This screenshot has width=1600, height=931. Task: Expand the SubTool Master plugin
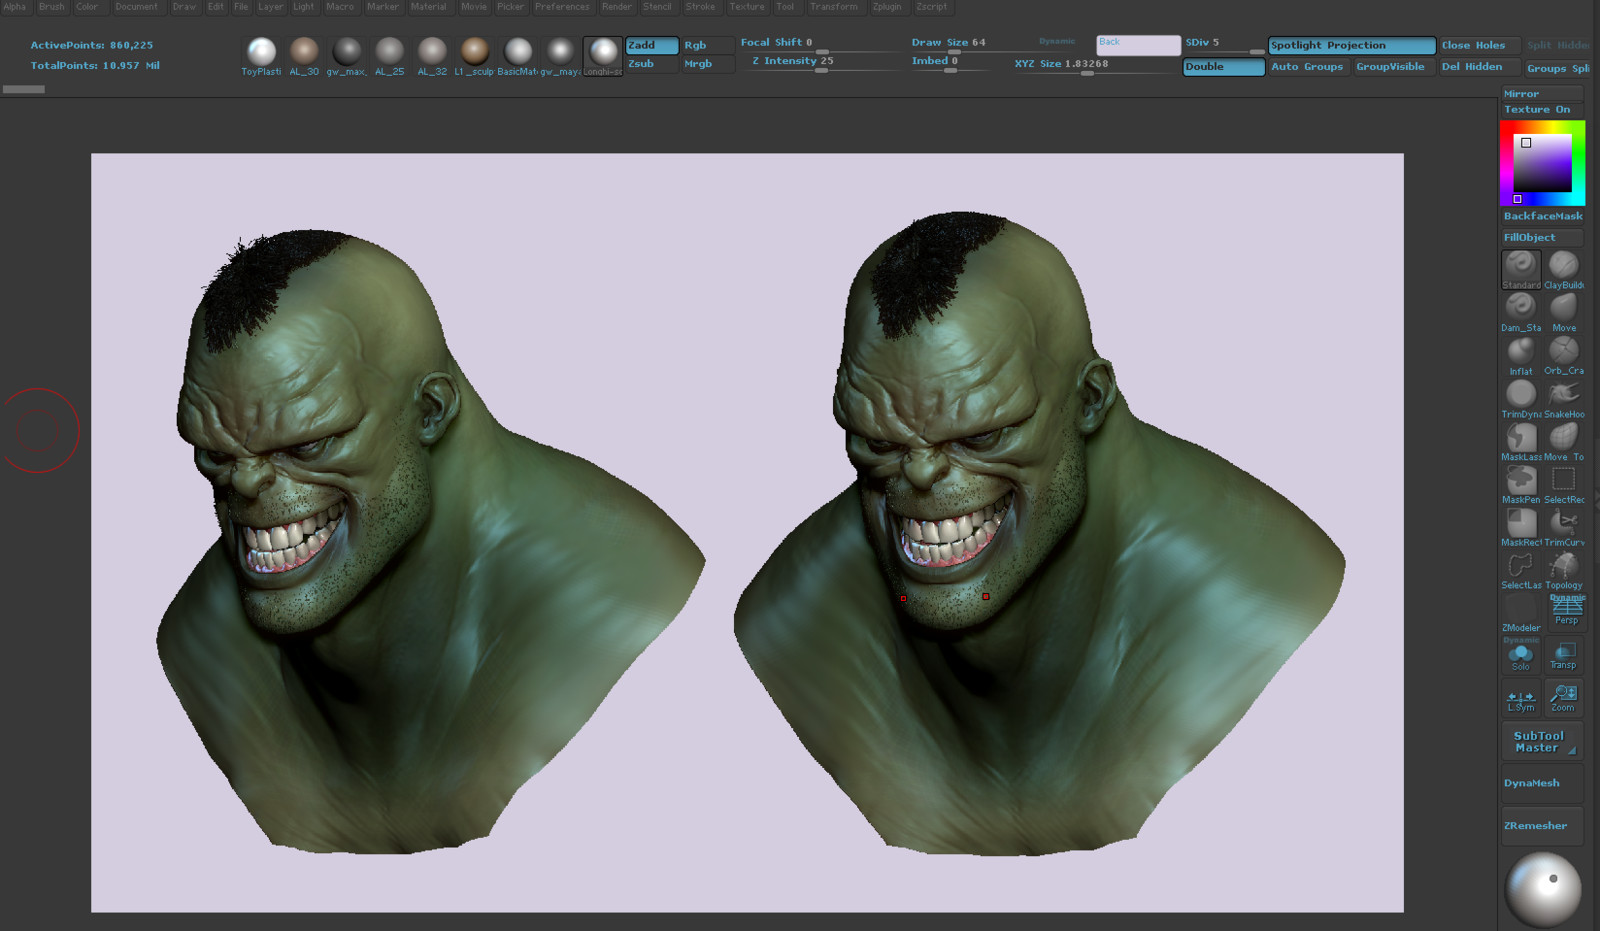(x=1540, y=742)
